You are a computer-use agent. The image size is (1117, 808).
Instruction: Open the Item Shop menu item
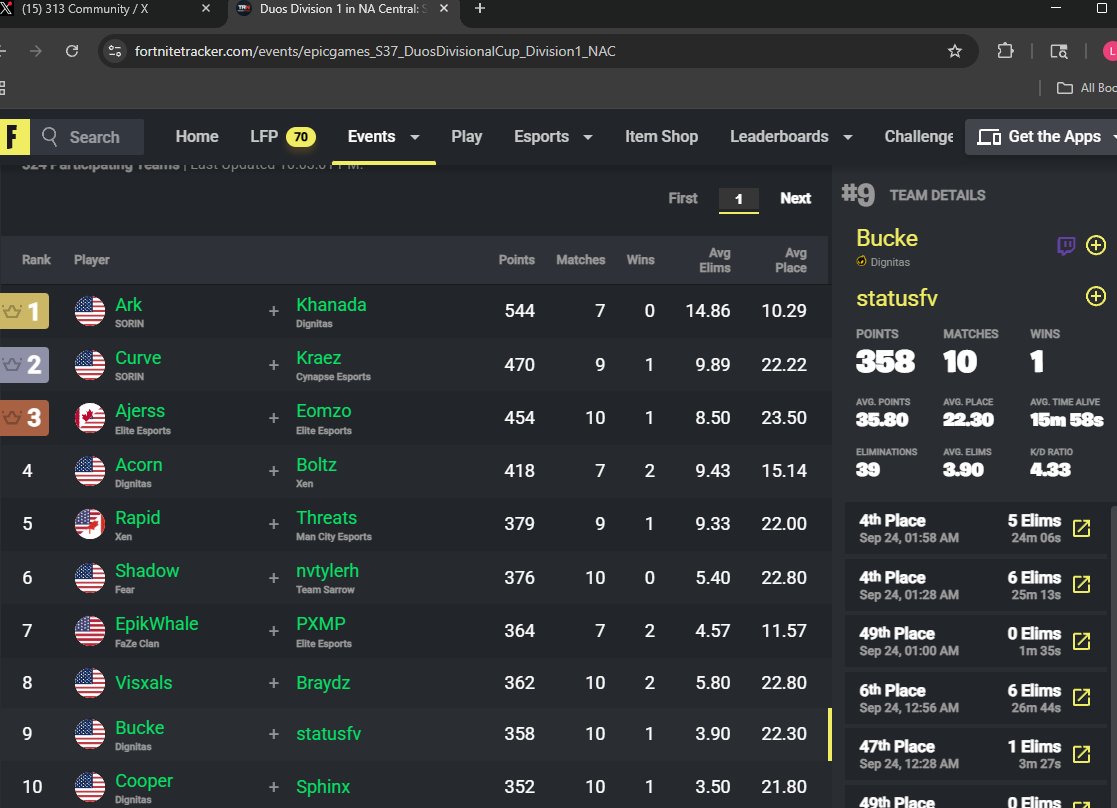(x=661, y=136)
